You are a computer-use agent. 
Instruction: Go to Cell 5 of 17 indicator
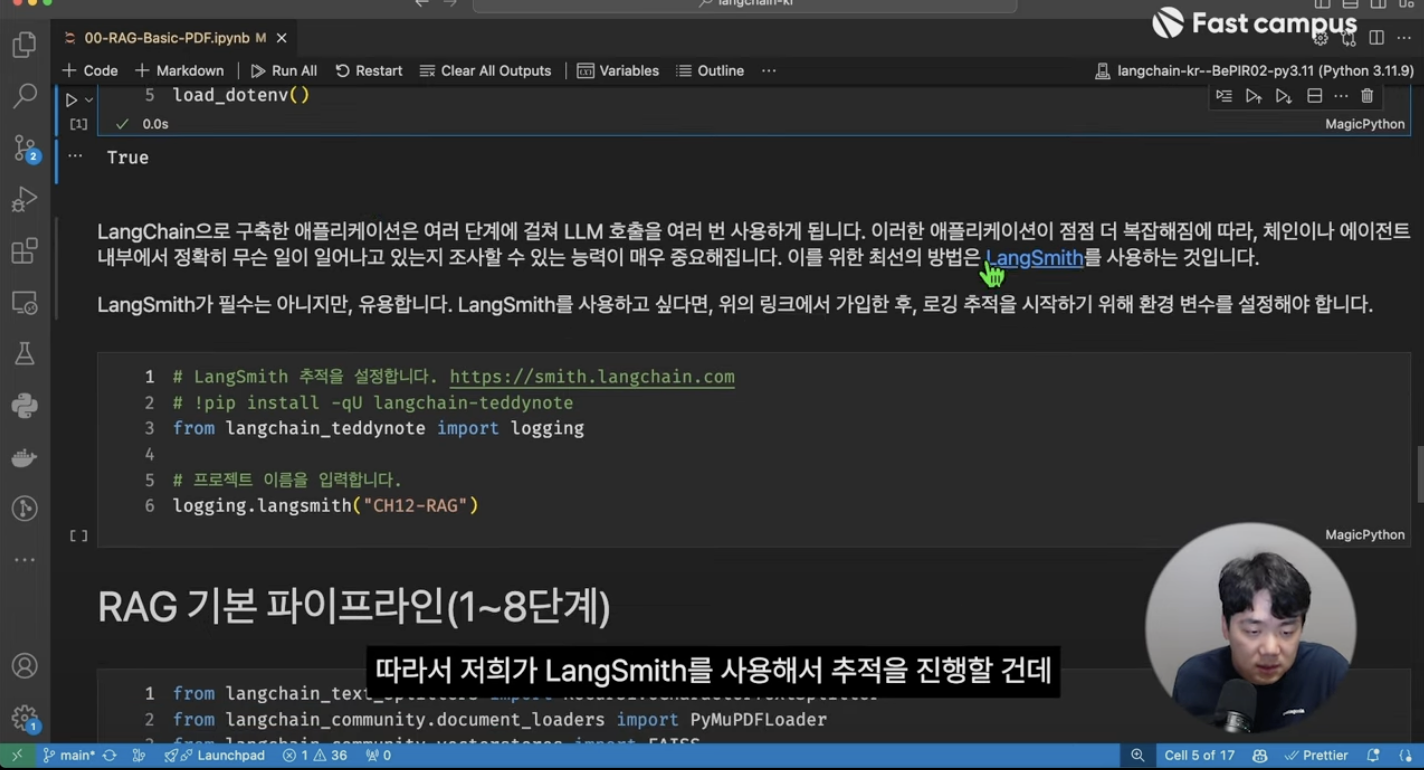[1199, 755]
